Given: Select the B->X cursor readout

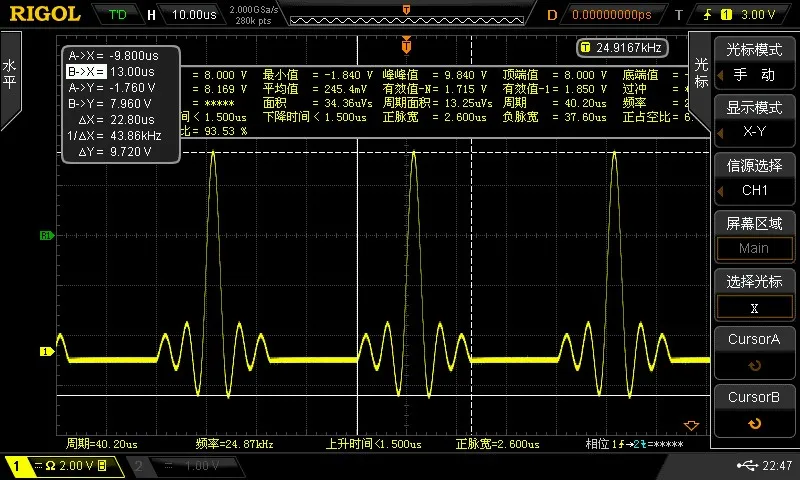Looking at the screenshot, I should (x=111, y=72).
